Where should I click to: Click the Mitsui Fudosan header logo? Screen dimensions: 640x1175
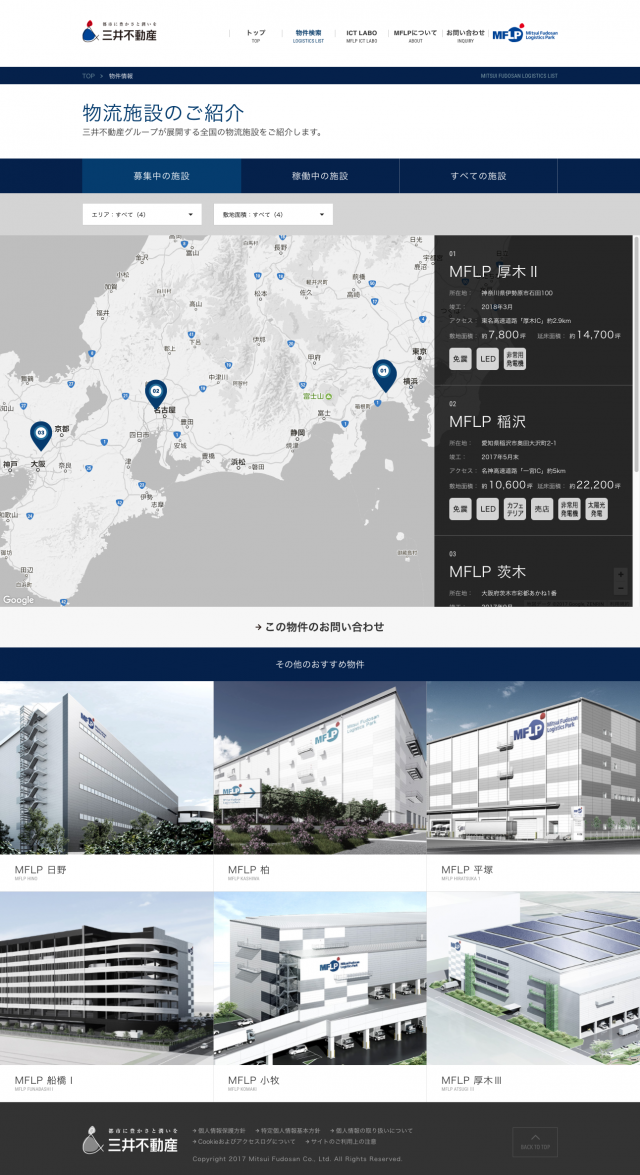(x=120, y=33)
